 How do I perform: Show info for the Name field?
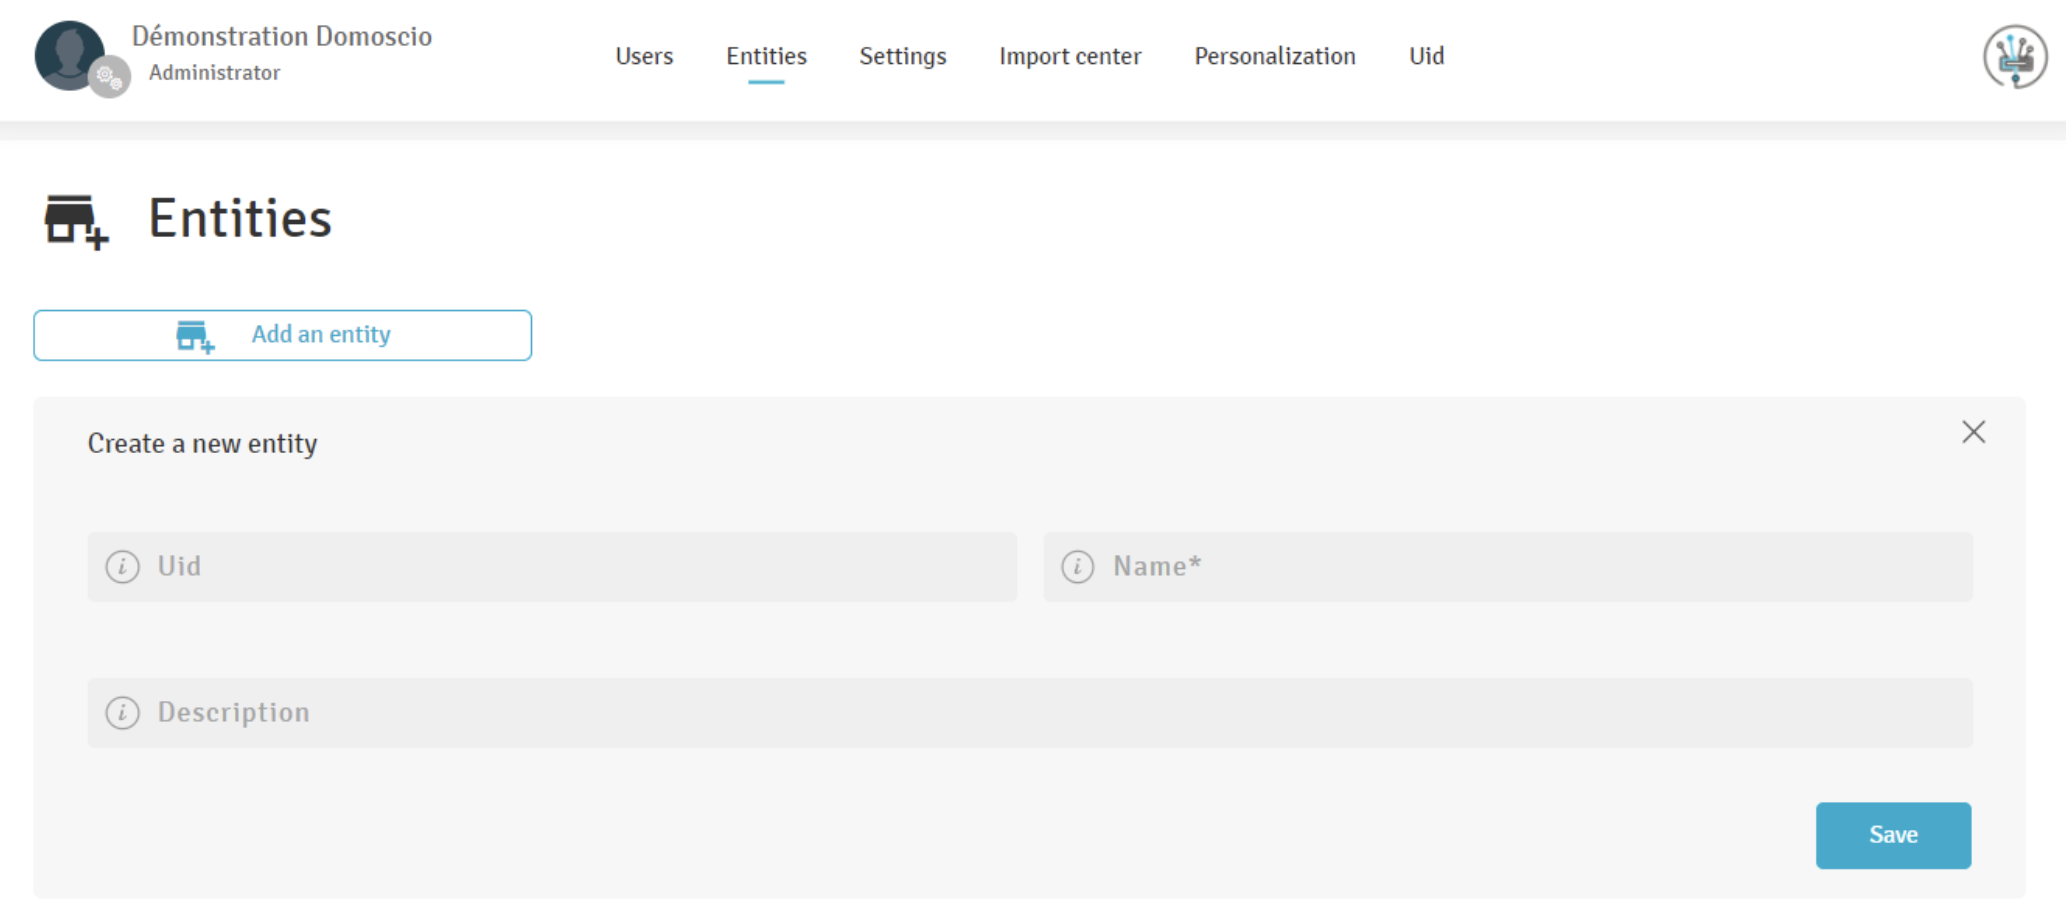click(1078, 567)
